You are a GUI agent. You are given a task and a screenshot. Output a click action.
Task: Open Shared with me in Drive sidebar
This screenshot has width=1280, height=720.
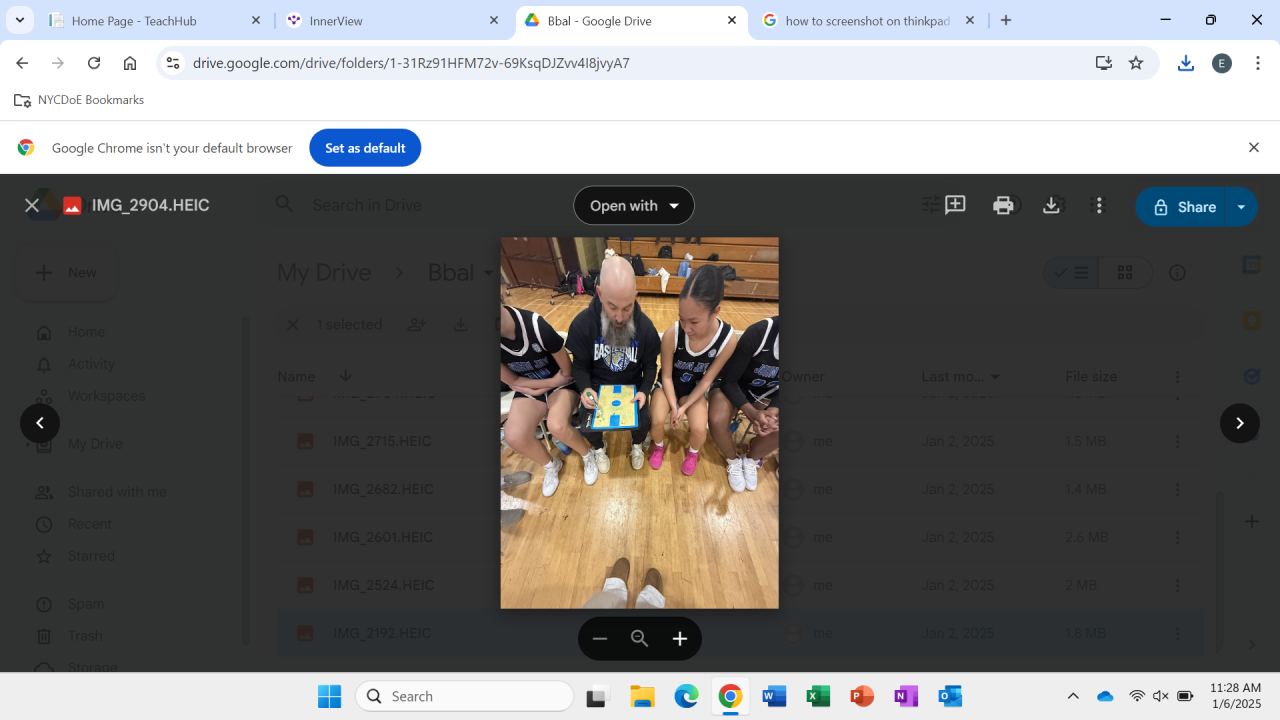(x=117, y=492)
